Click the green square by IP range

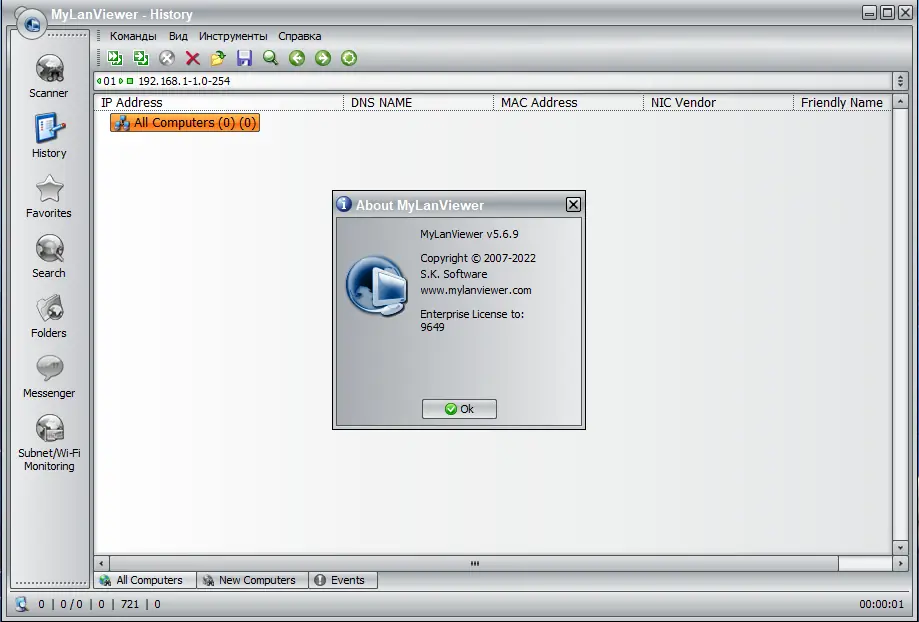click(130, 81)
